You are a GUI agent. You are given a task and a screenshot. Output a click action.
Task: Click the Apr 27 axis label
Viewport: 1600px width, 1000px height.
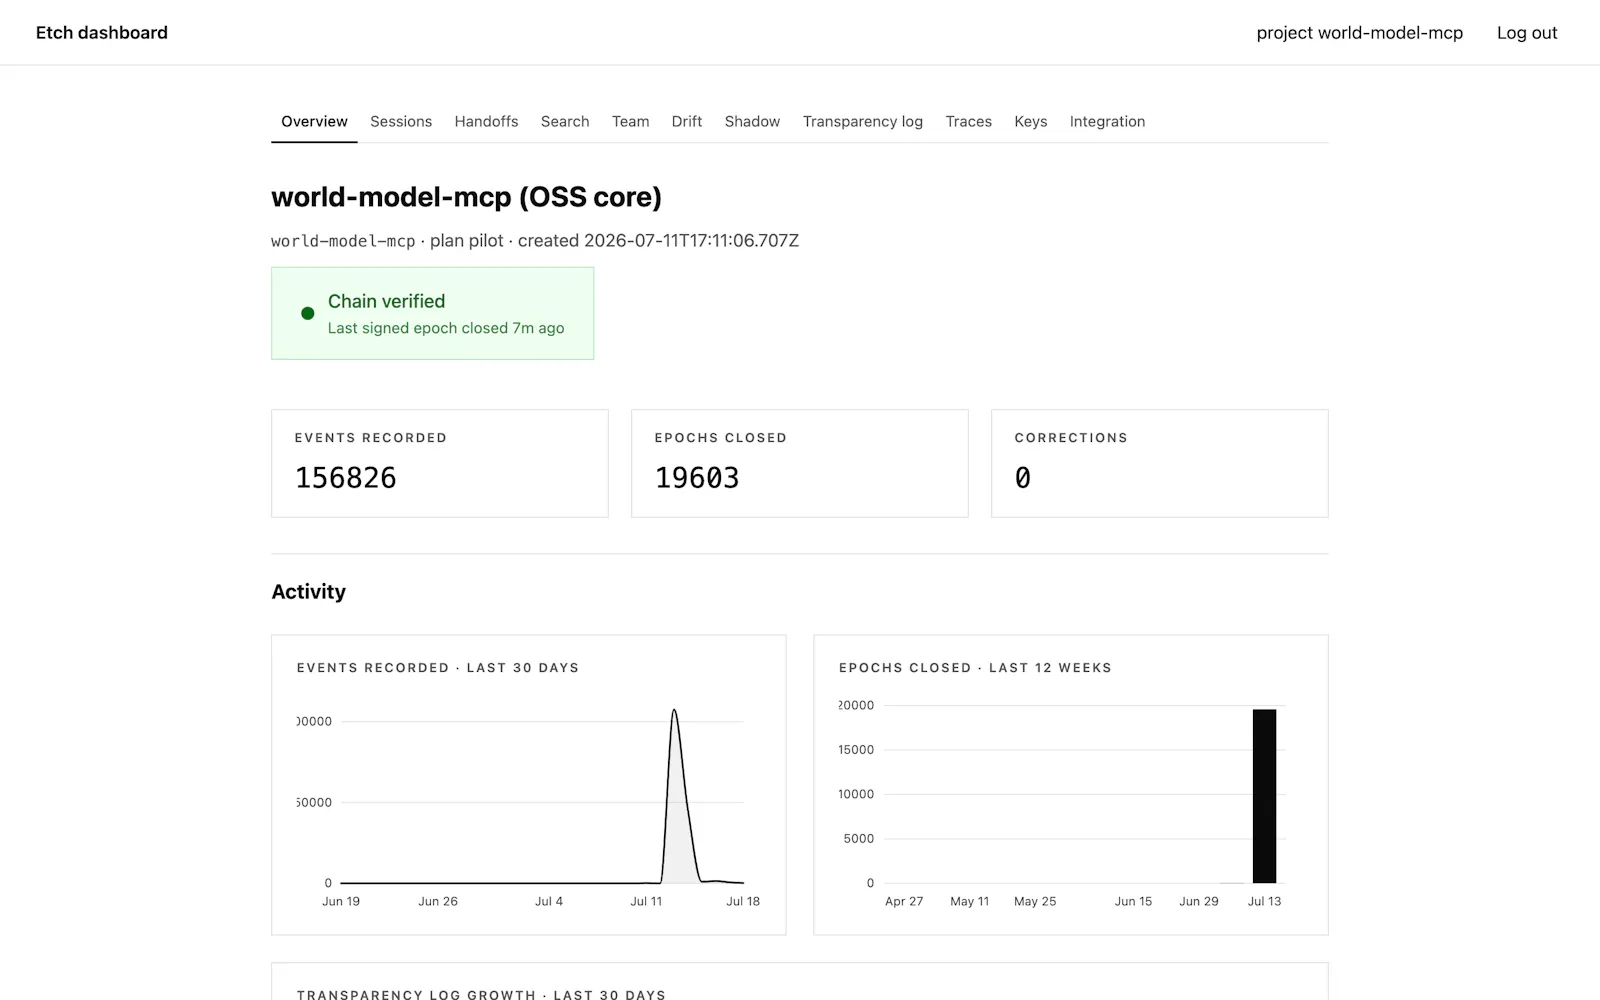tap(904, 901)
